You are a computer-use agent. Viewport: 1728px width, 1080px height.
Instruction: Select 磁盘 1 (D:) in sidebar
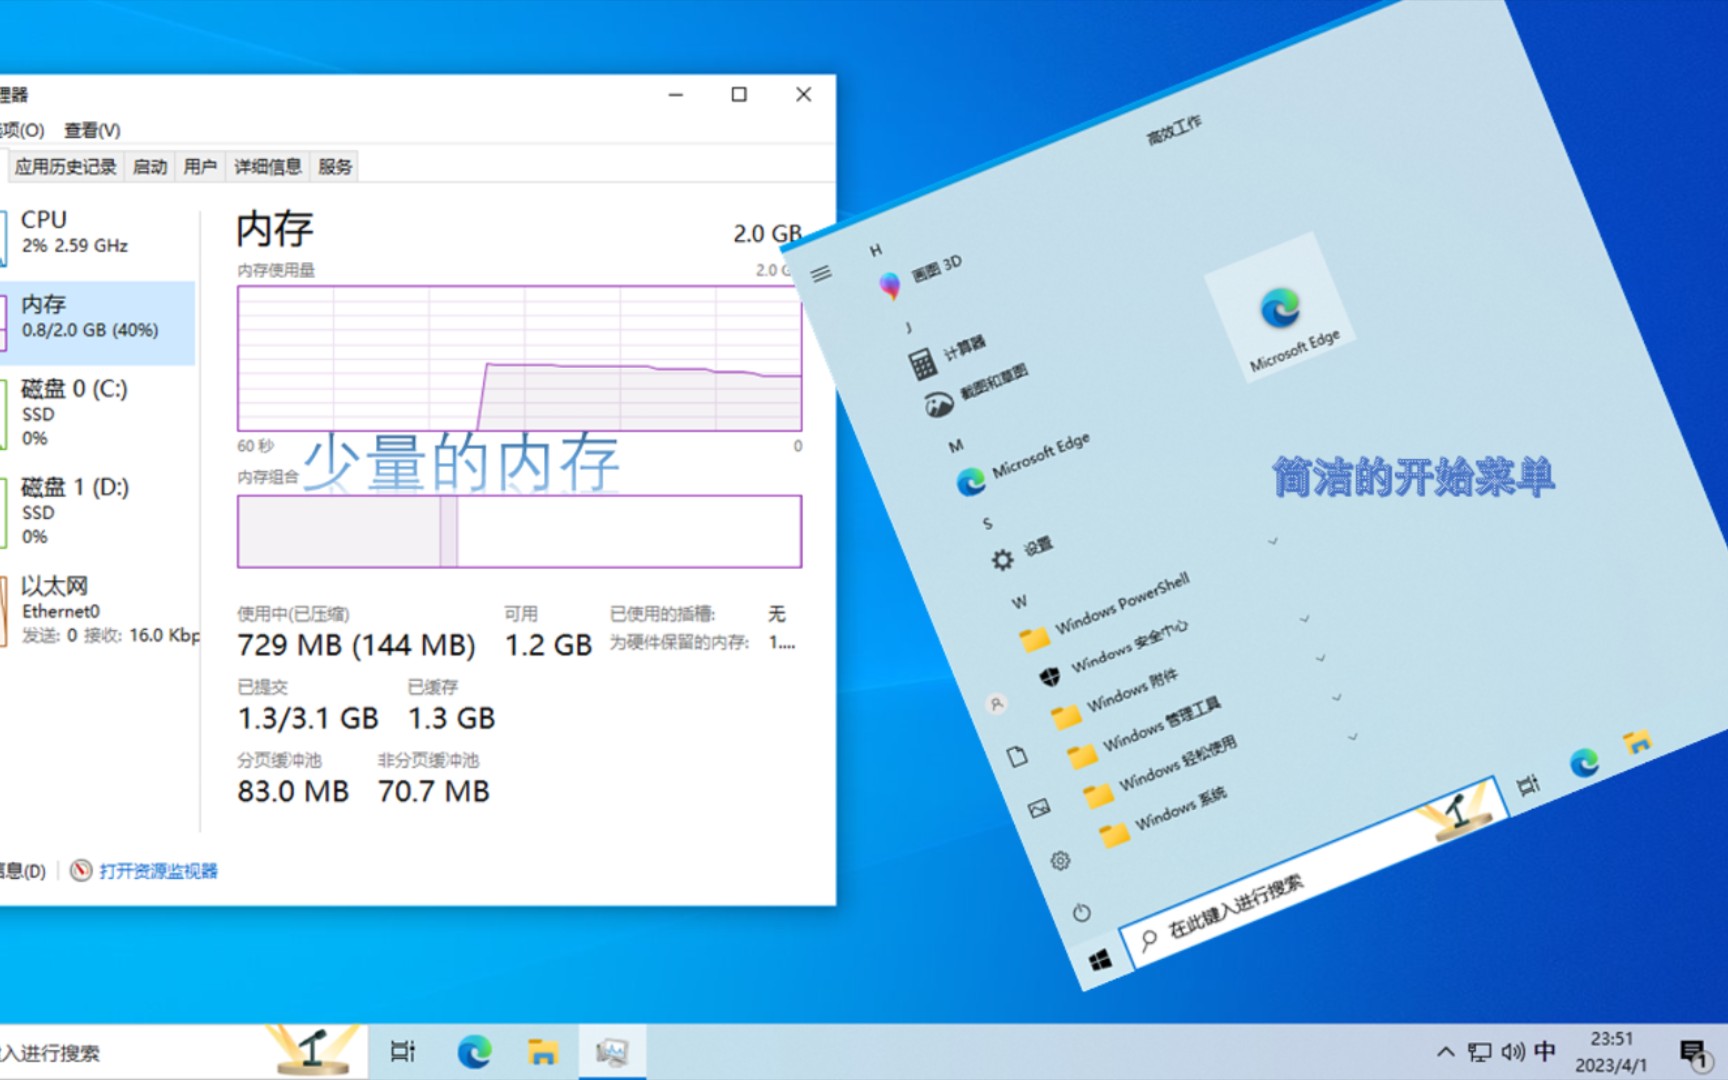(x=98, y=511)
